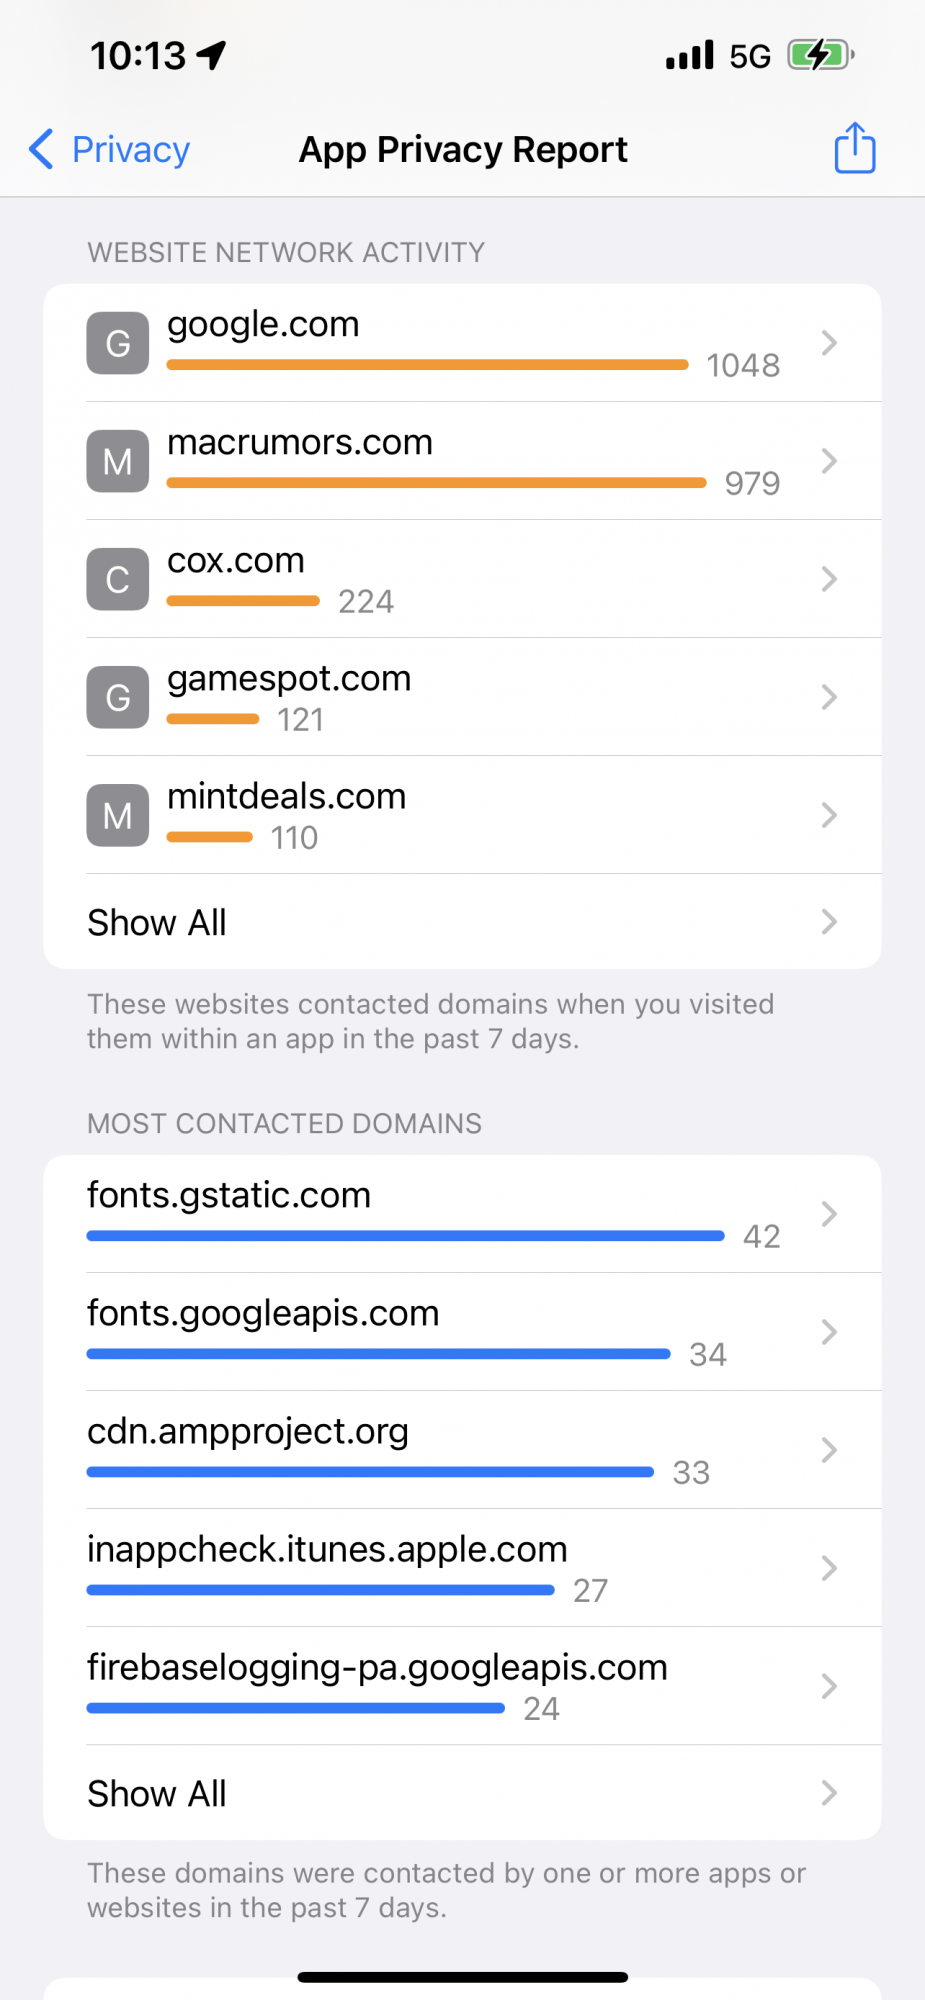Image resolution: width=925 pixels, height=2000 pixels.
Task: Tap the share icon to export the report
Action: 853,148
